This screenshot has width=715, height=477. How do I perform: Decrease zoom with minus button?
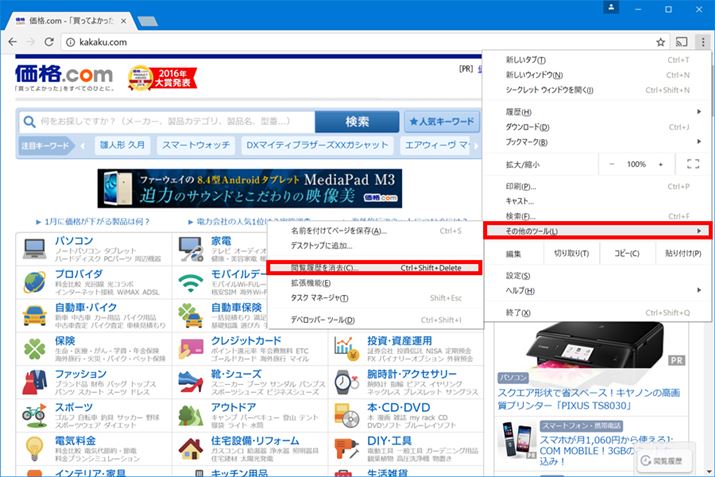pos(612,164)
